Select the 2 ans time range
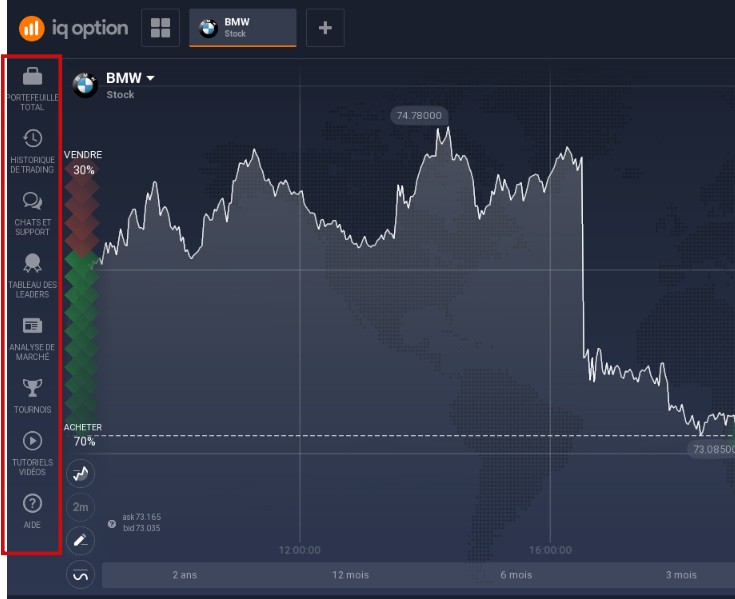Viewport: 735px width, 599px height. tap(185, 575)
